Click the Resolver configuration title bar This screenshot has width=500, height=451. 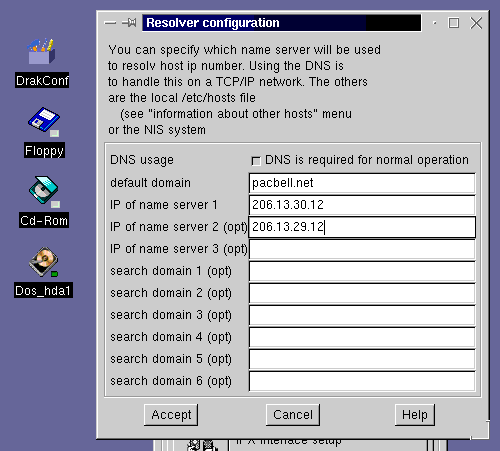(282, 23)
